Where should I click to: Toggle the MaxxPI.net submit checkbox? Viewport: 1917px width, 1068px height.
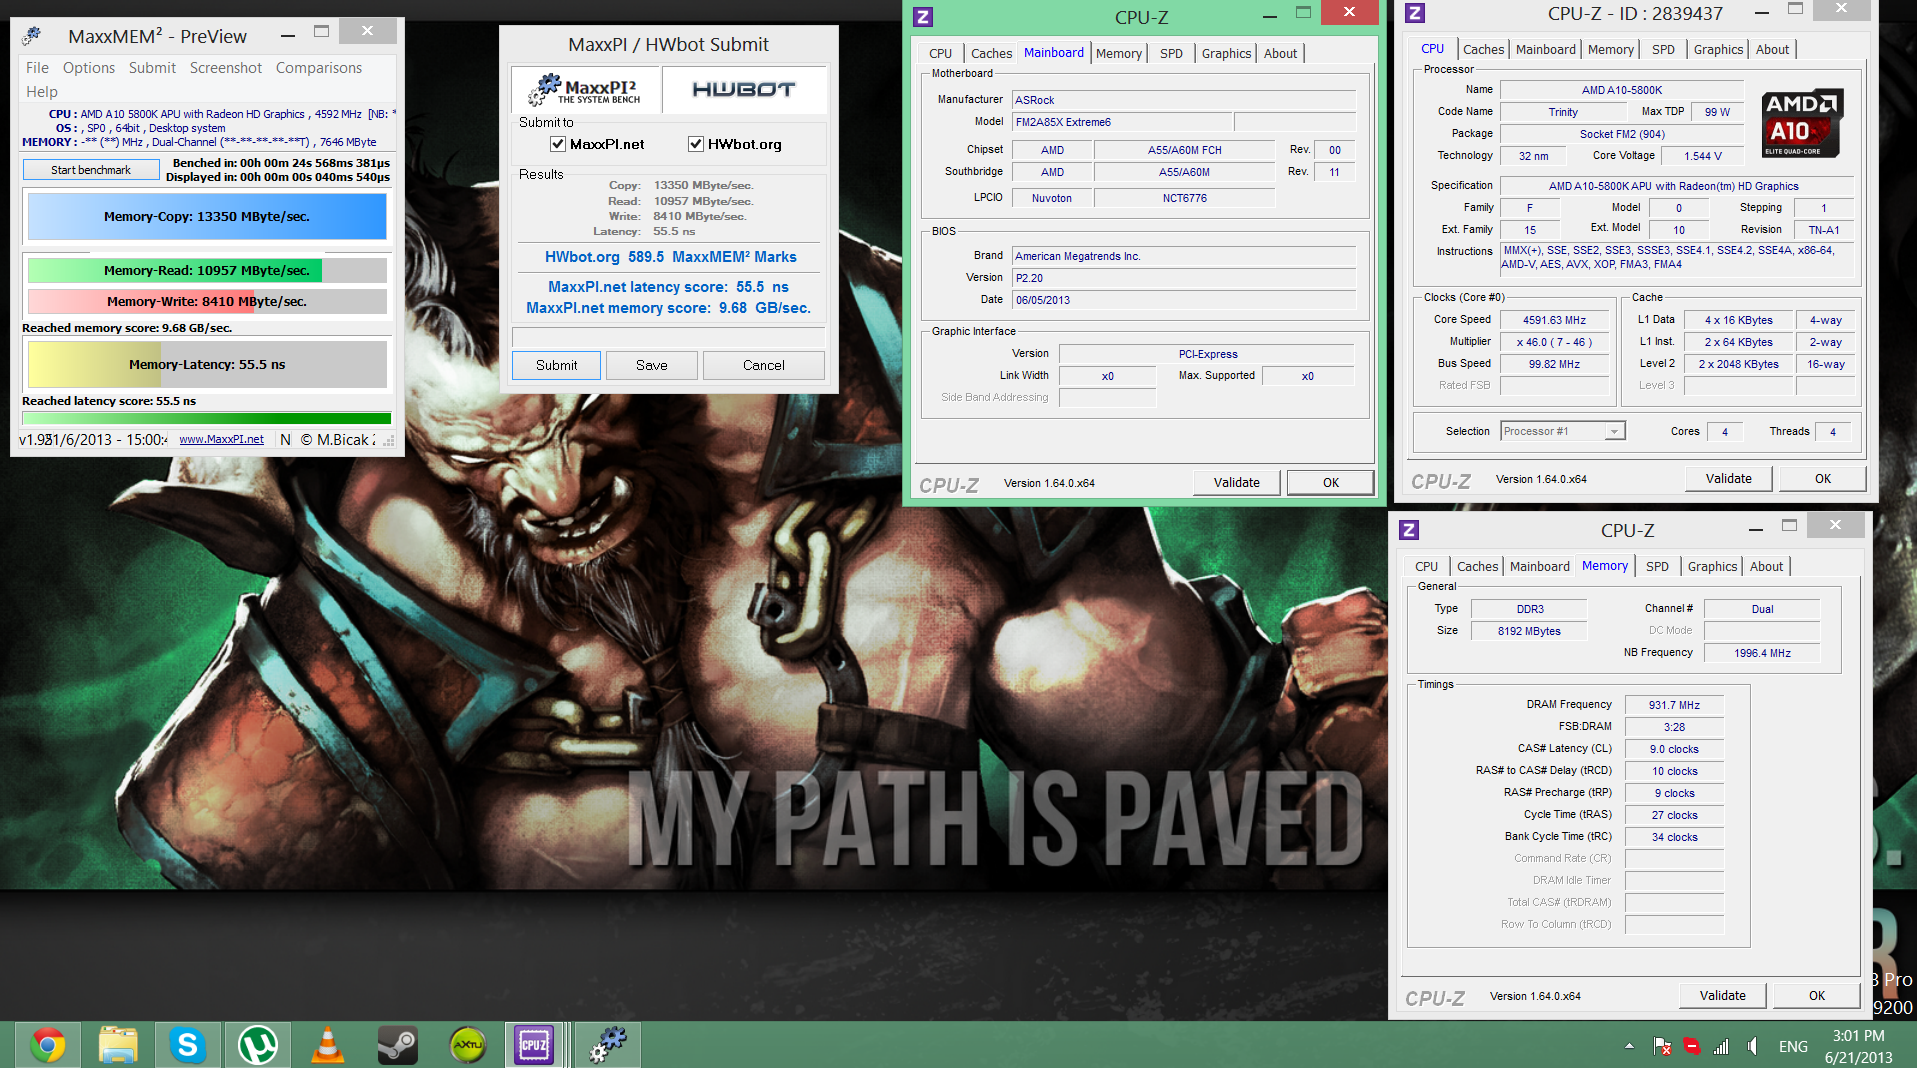(x=558, y=144)
